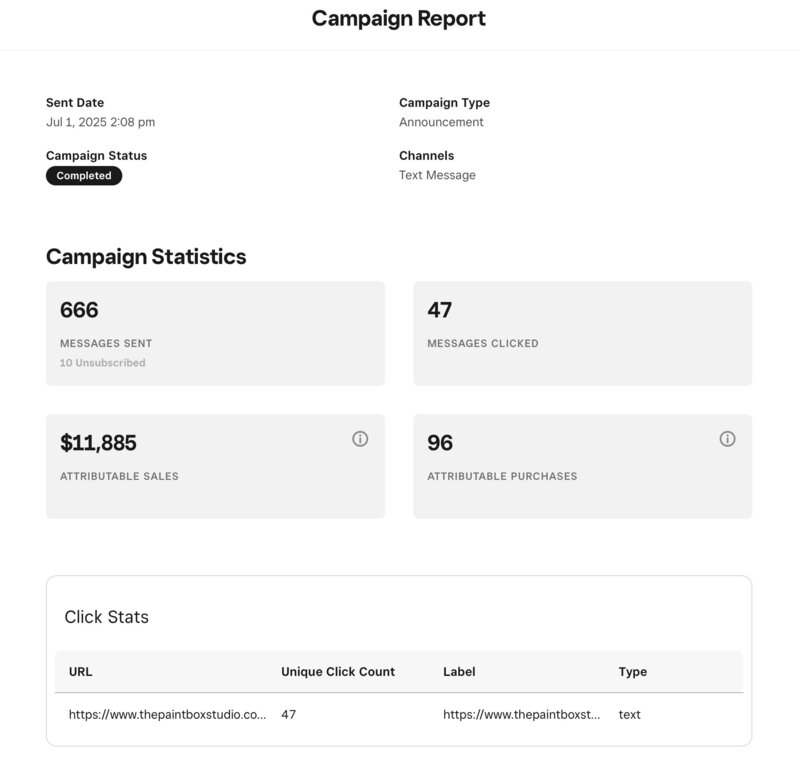The height and width of the screenshot is (762, 800).
Task: Click the Label column header
Action: [459, 671]
